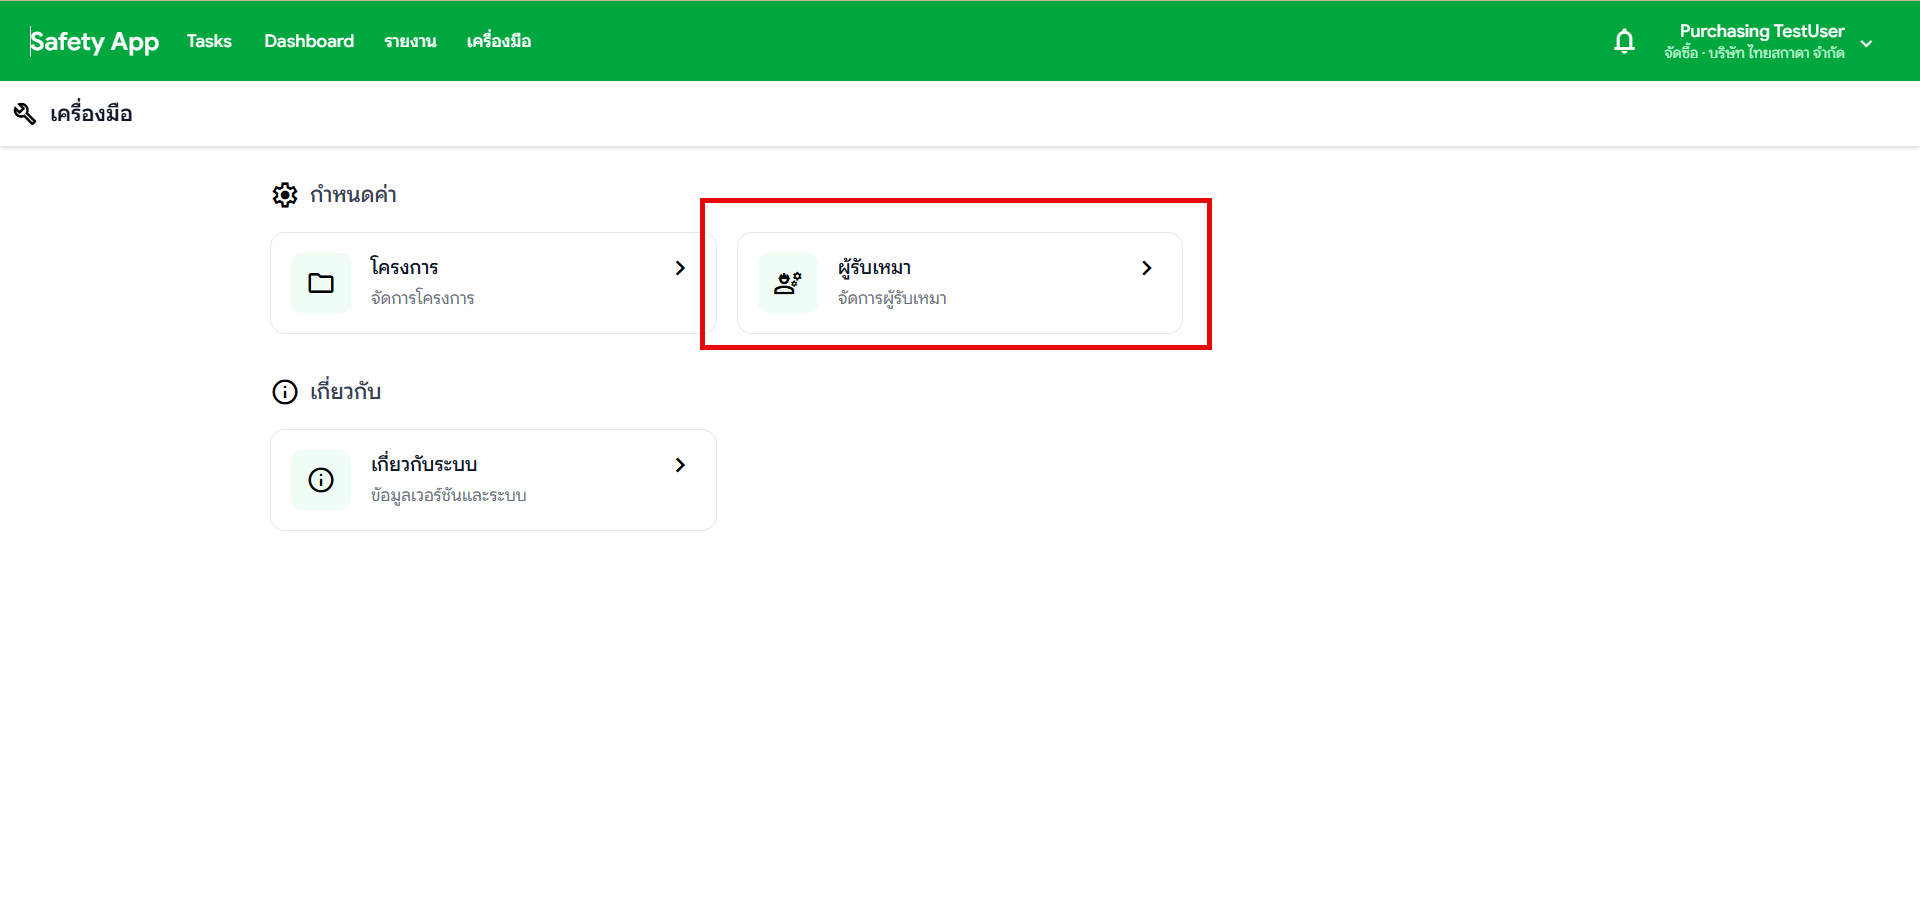The width and height of the screenshot is (1920, 912).
Task: Open the ผู้รับเหมา management card
Action: [x=958, y=283]
